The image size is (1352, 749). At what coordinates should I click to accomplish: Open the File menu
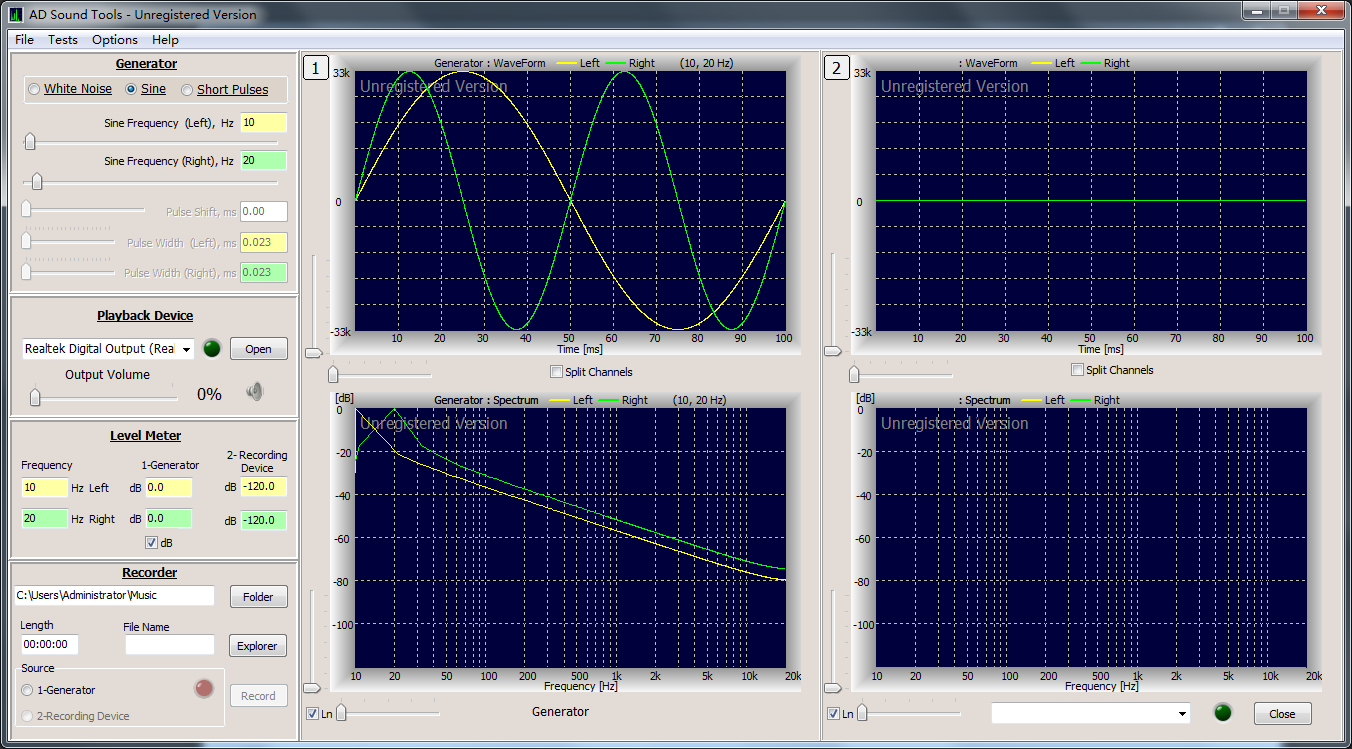(x=24, y=40)
